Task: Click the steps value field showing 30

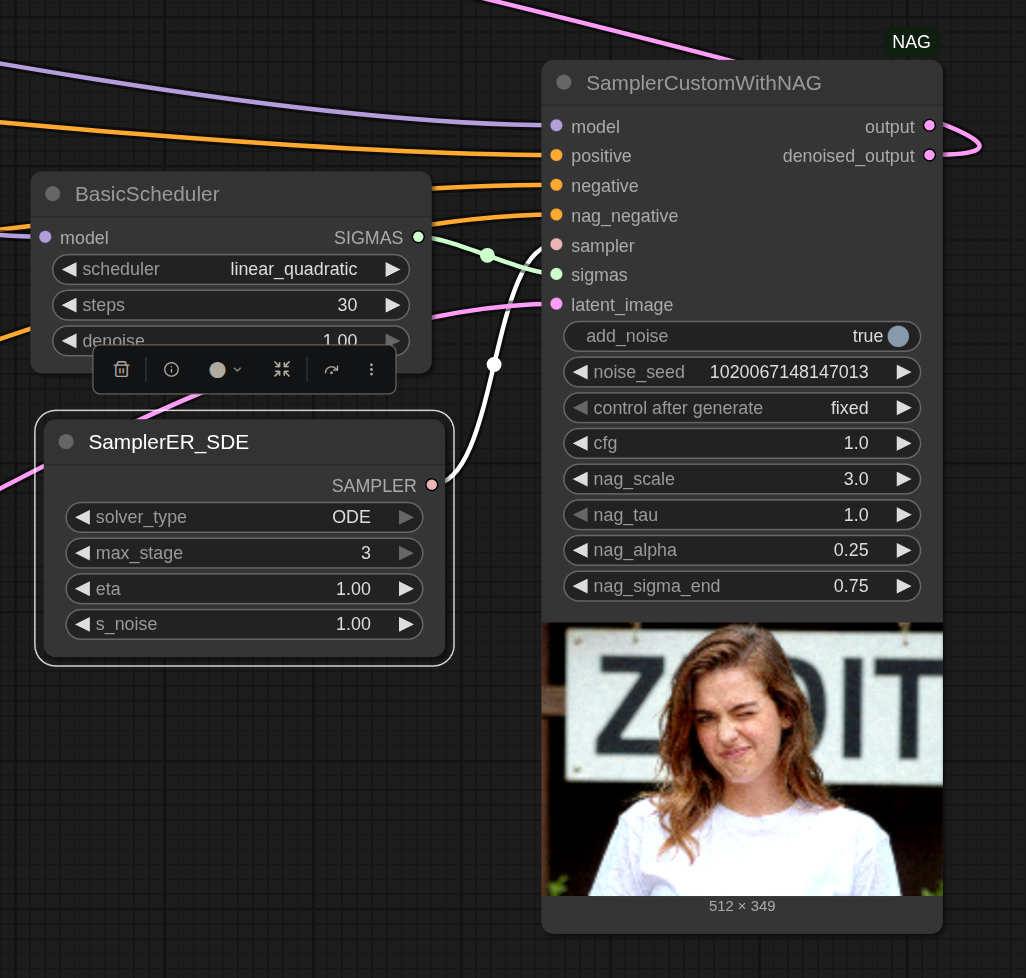Action: [x=231, y=305]
